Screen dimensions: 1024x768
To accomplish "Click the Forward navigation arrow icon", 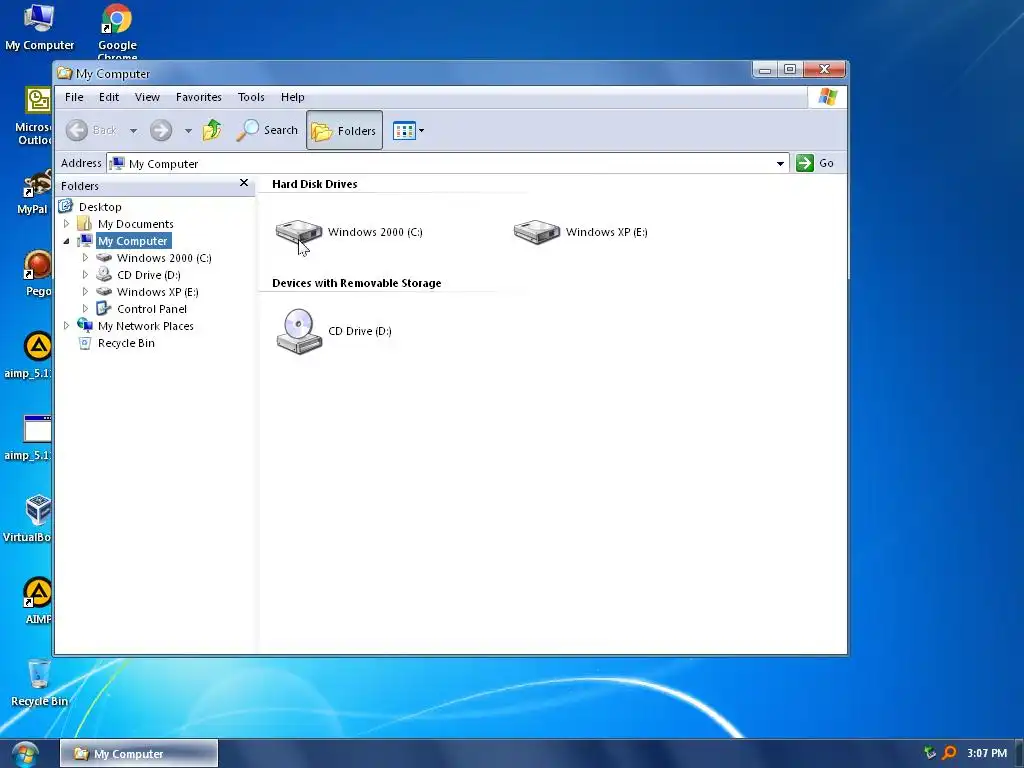I will point(161,131).
